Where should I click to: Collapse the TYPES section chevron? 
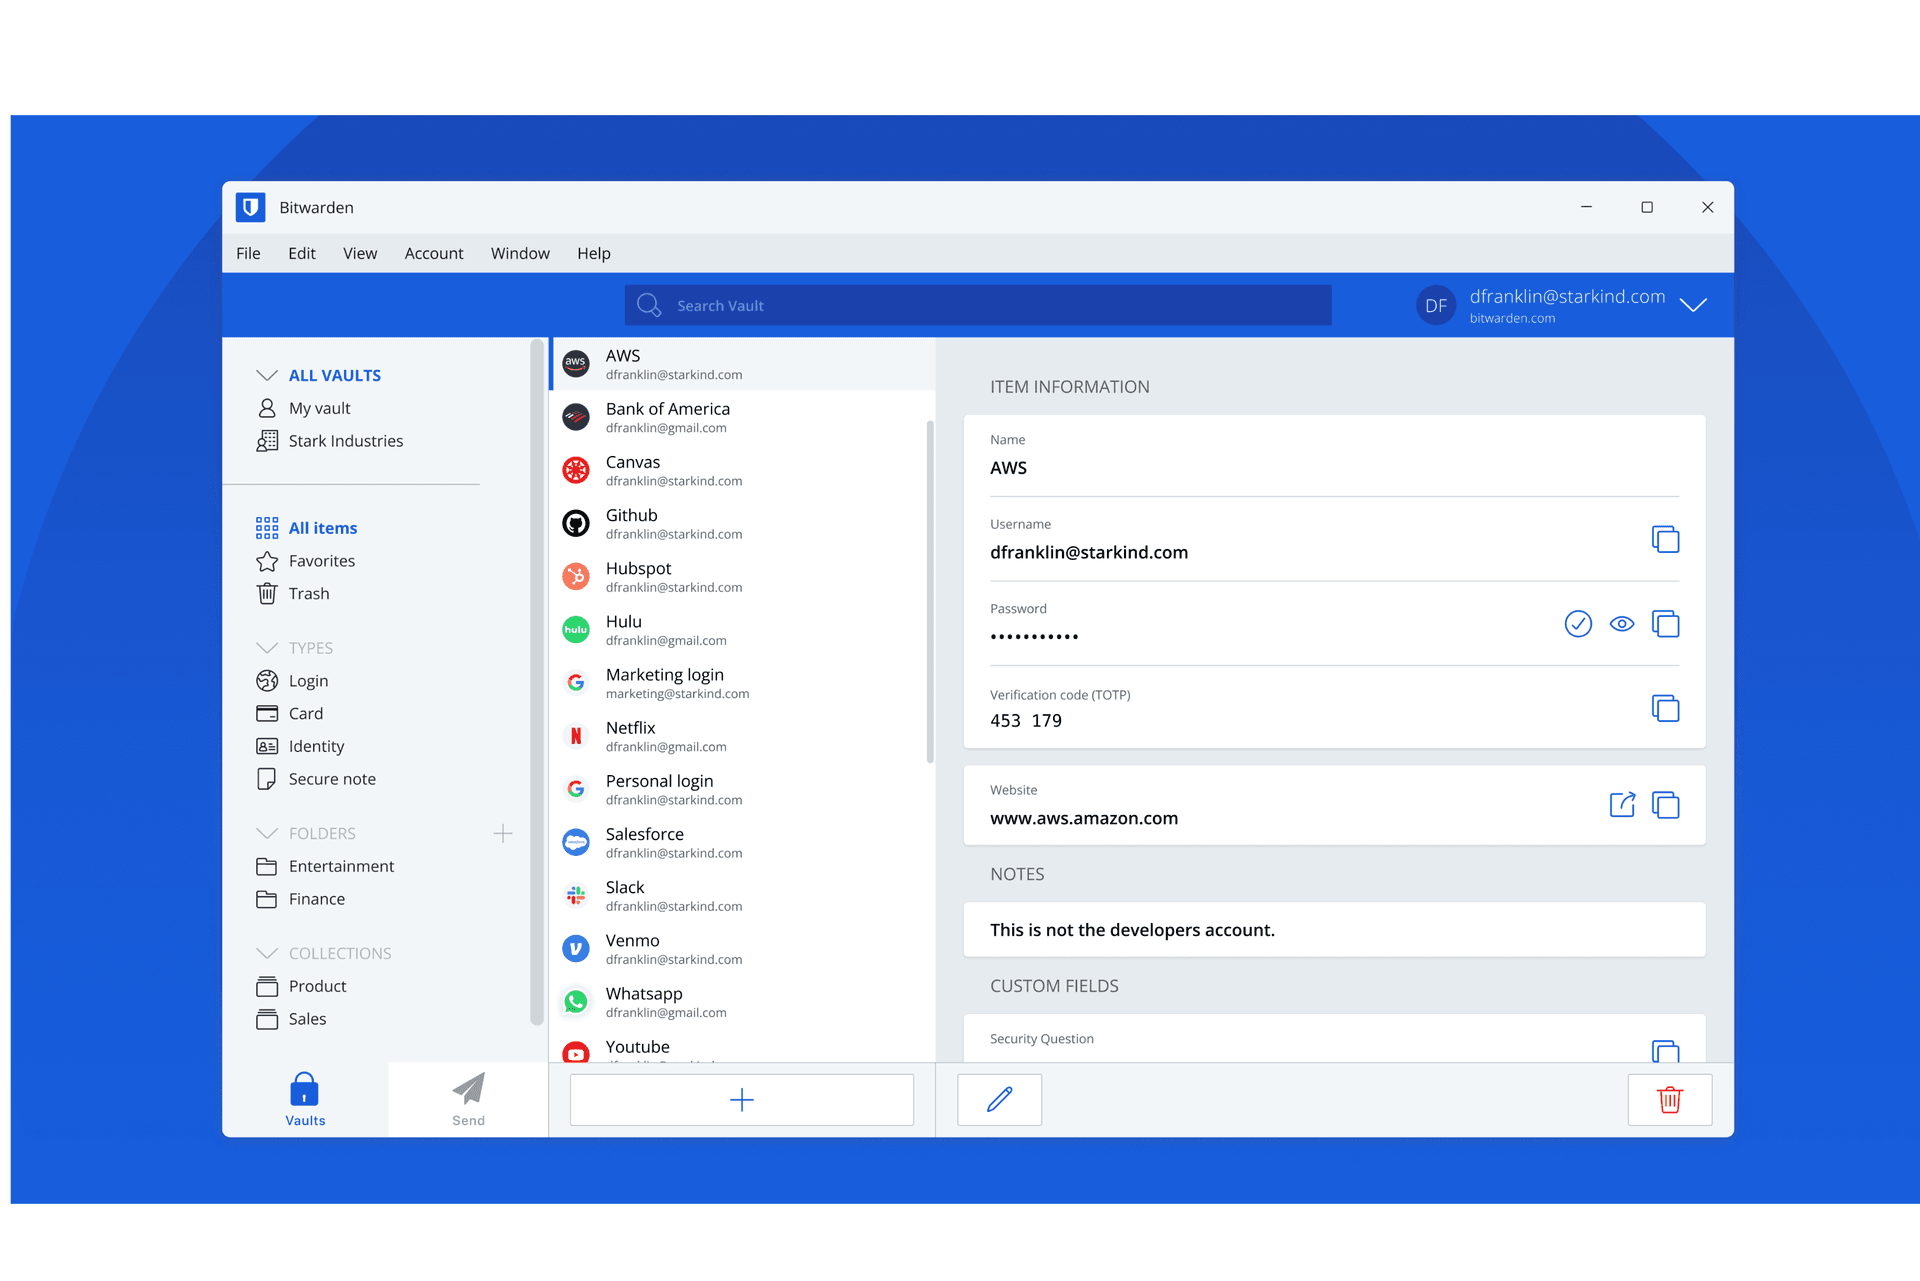coord(267,648)
